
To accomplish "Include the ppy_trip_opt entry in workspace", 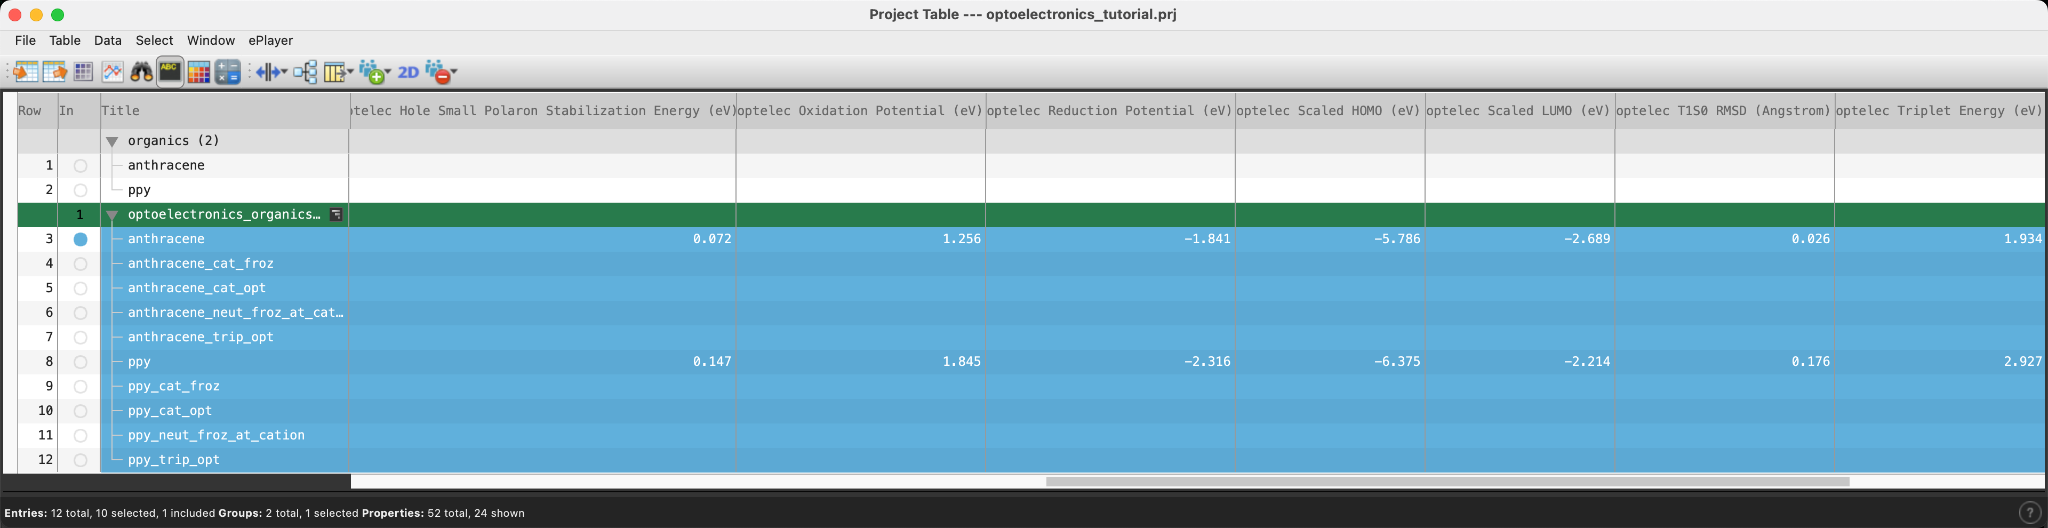I will [80, 460].
